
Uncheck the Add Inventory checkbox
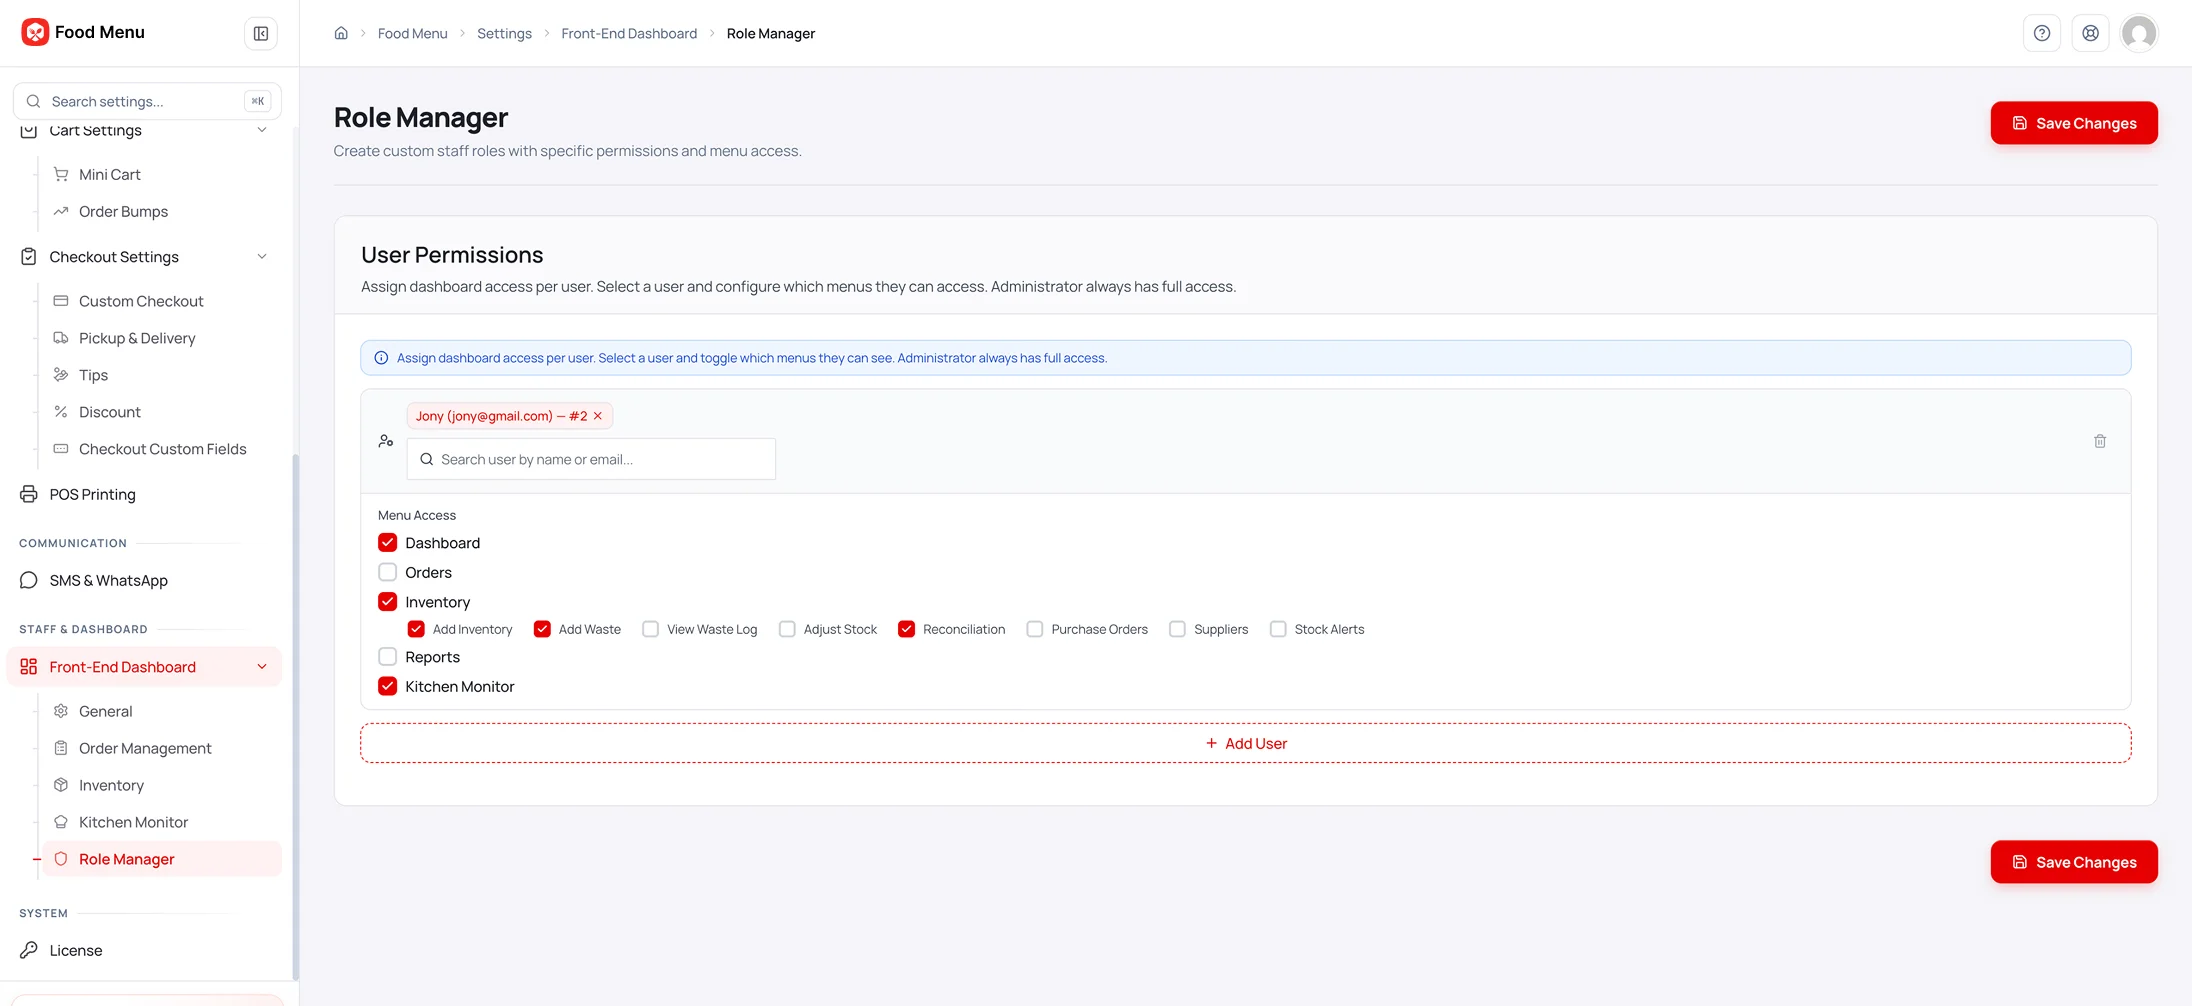point(416,629)
